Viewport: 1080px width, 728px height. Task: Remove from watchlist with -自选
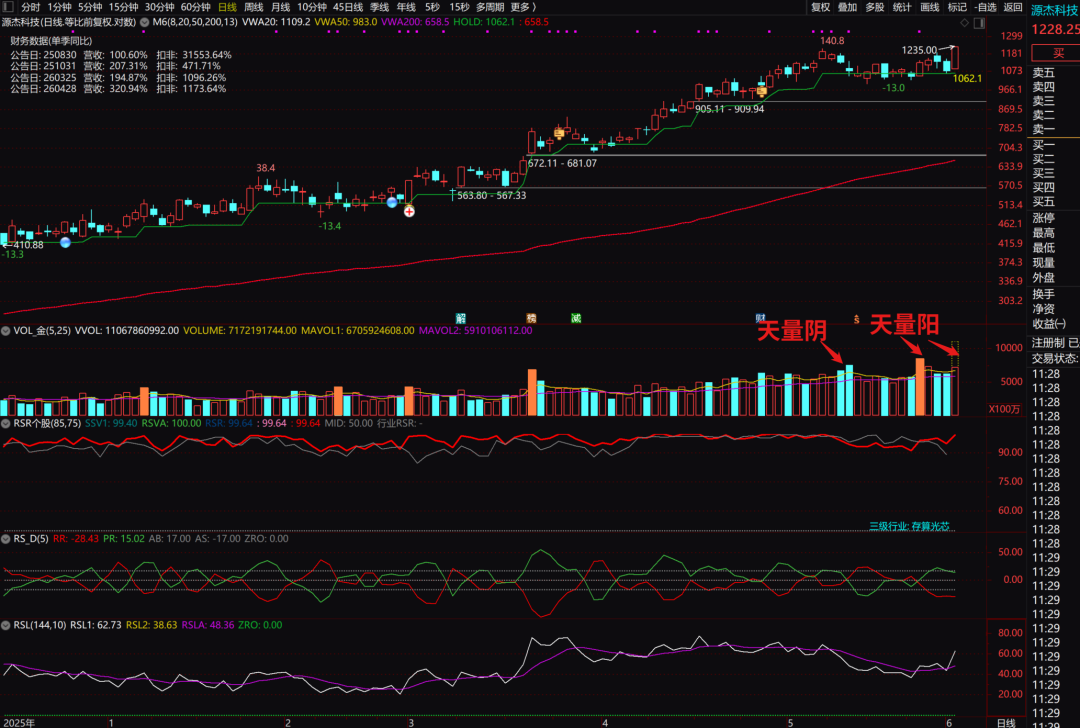[986, 7]
